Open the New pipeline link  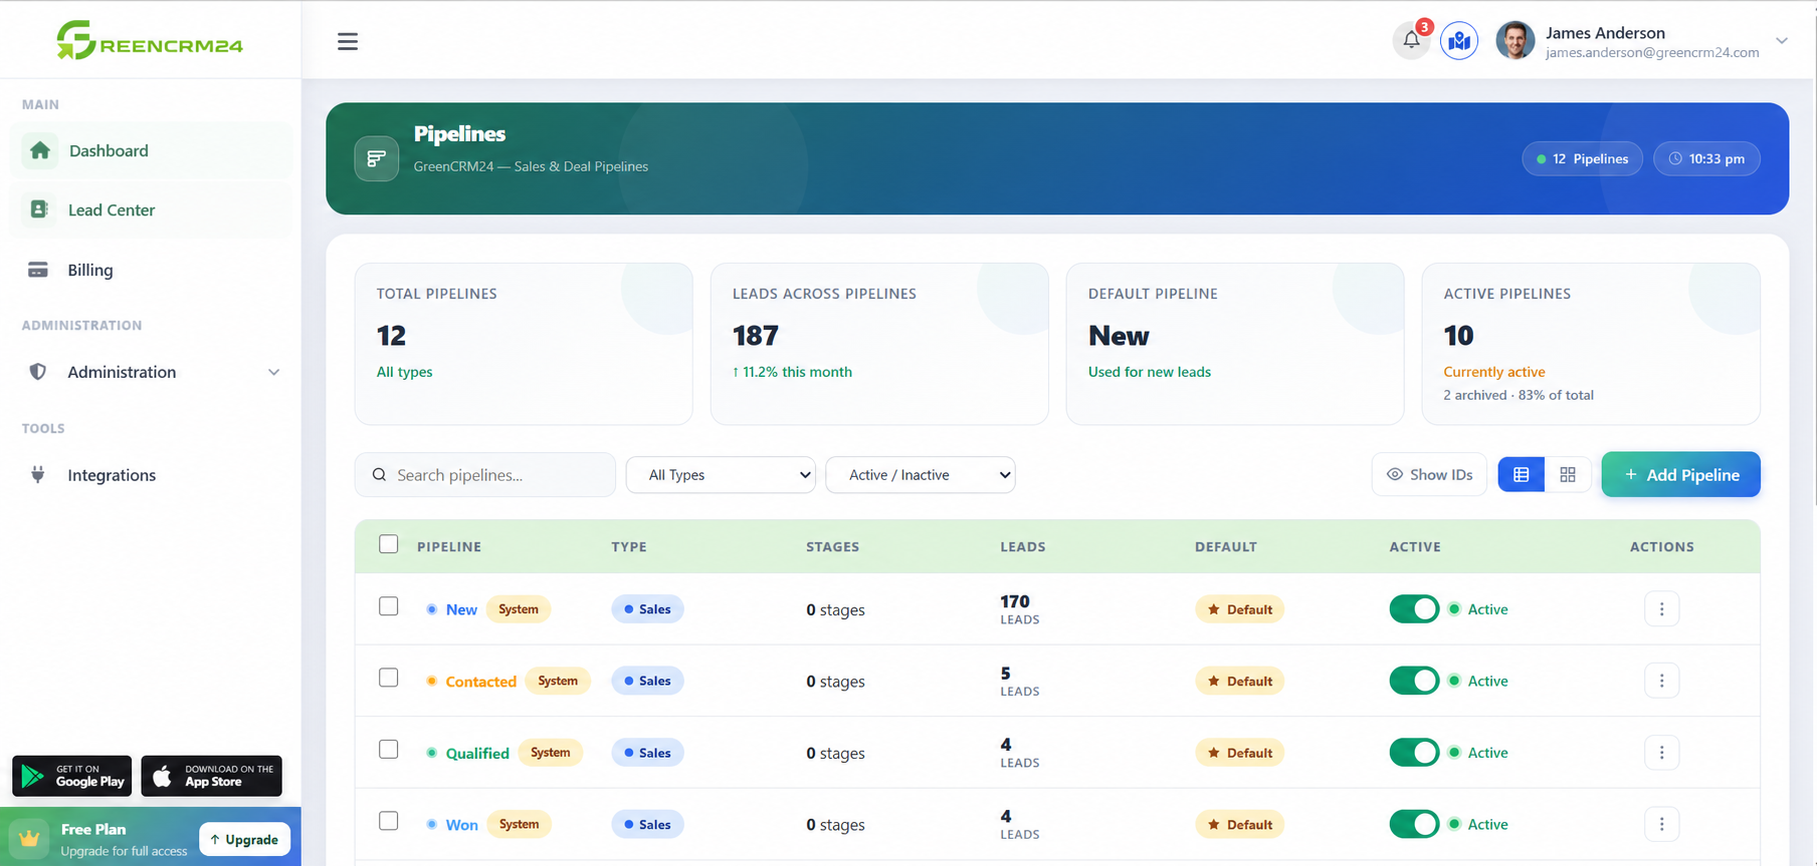(x=461, y=609)
